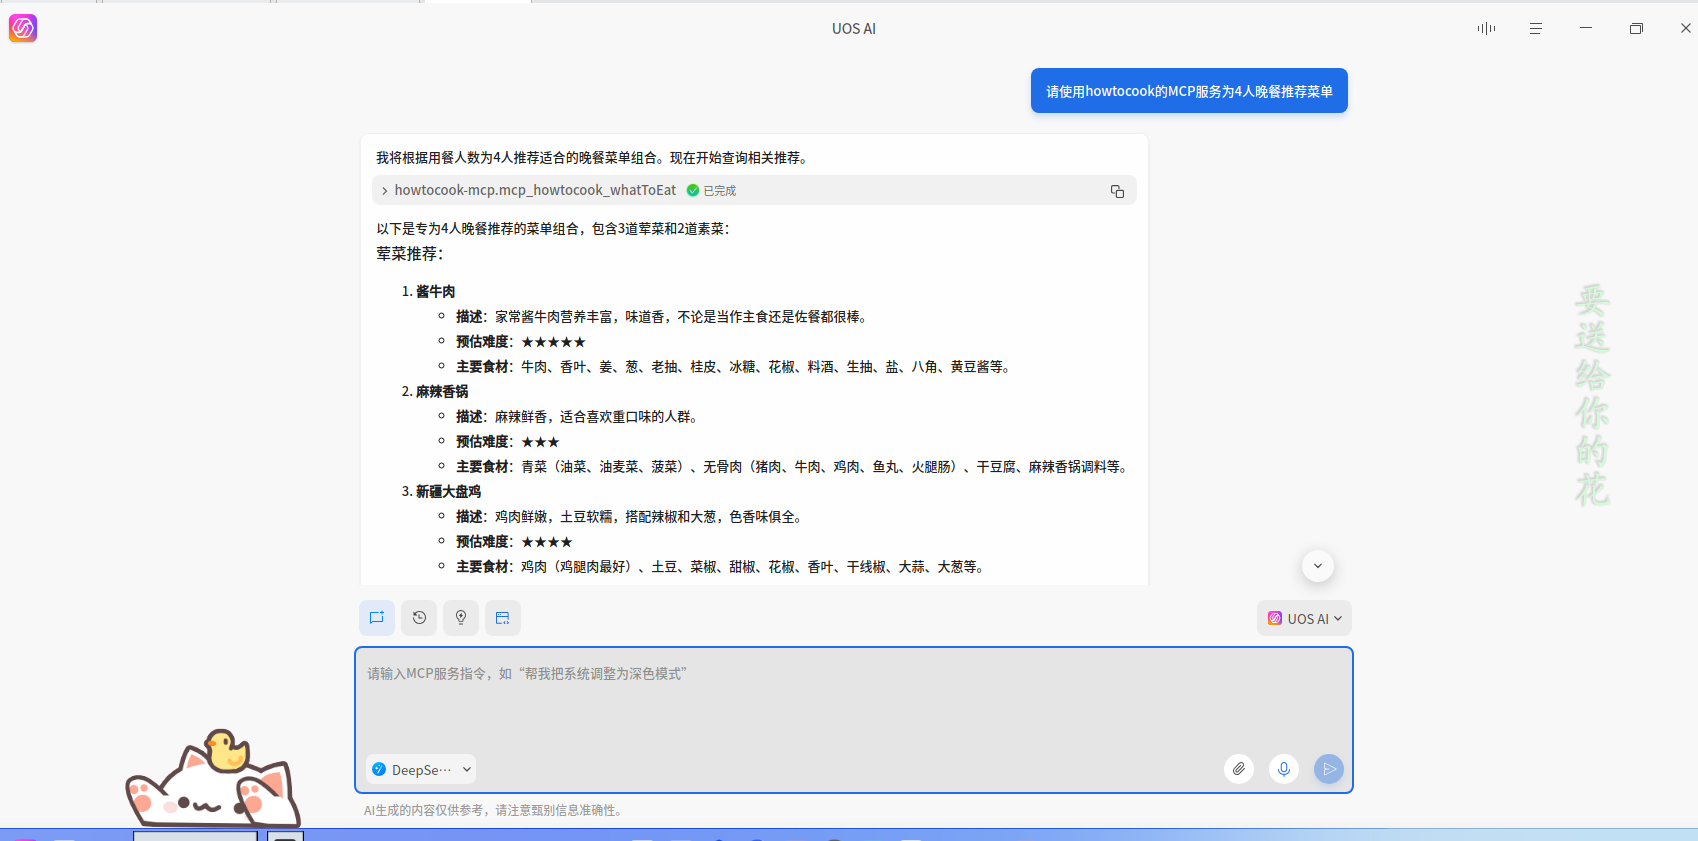Minimize the UOS AI window

[1586, 28]
